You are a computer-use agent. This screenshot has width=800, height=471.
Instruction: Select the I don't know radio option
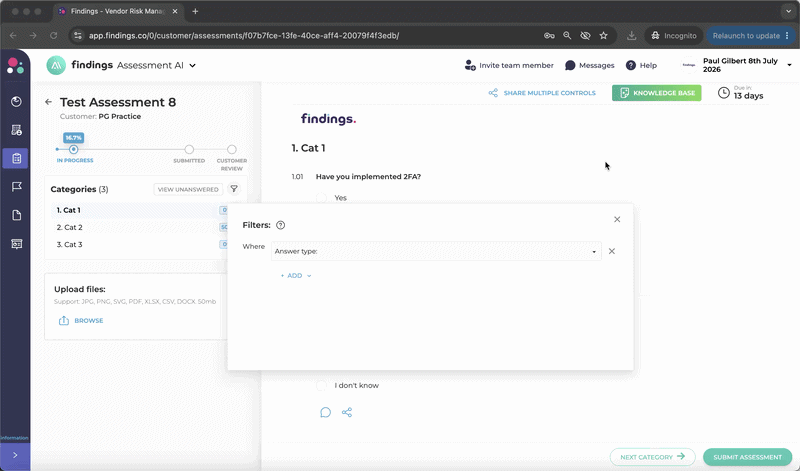(x=321, y=385)
